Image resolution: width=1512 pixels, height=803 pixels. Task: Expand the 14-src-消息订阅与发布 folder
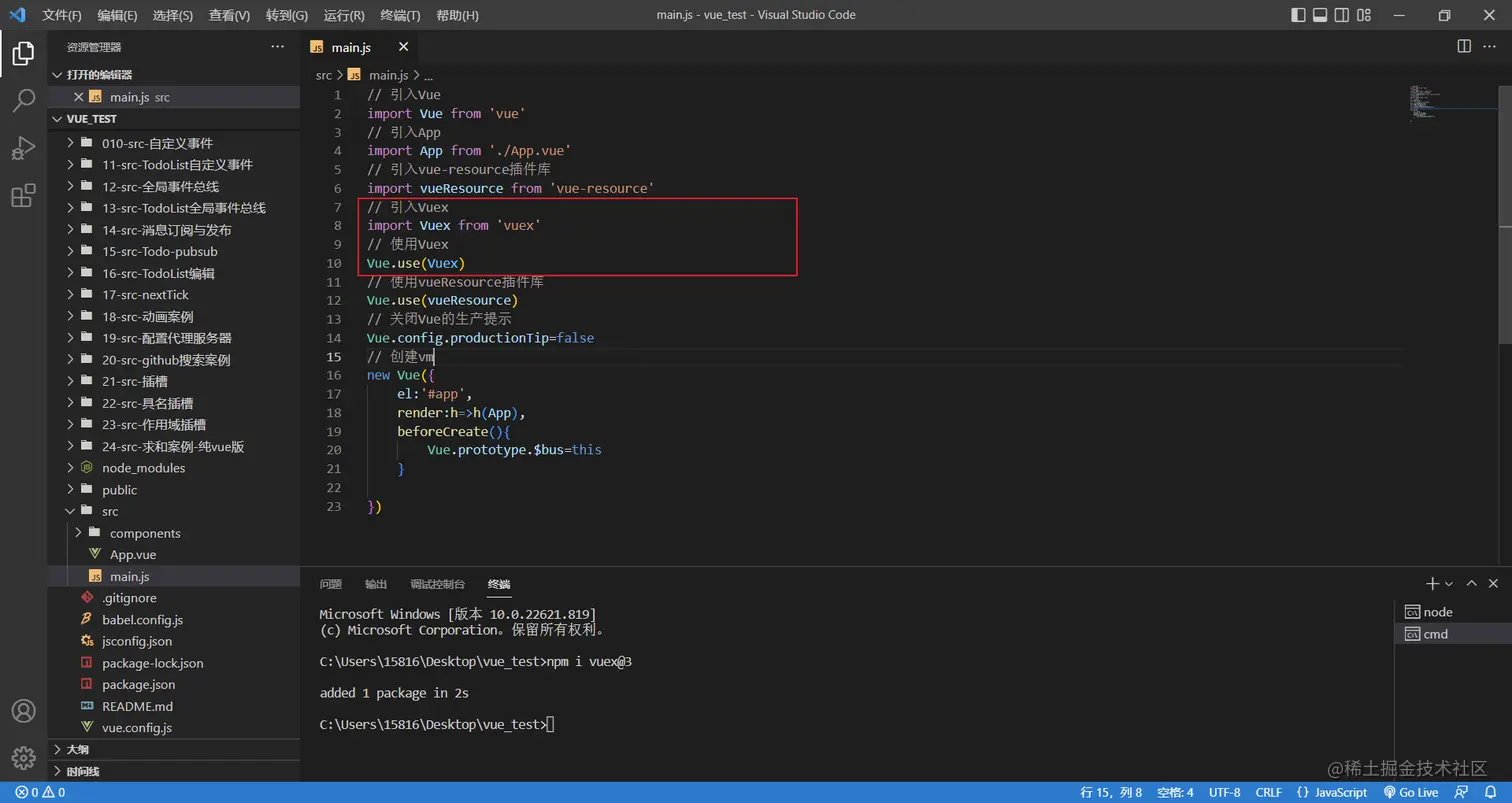(174, 230)
